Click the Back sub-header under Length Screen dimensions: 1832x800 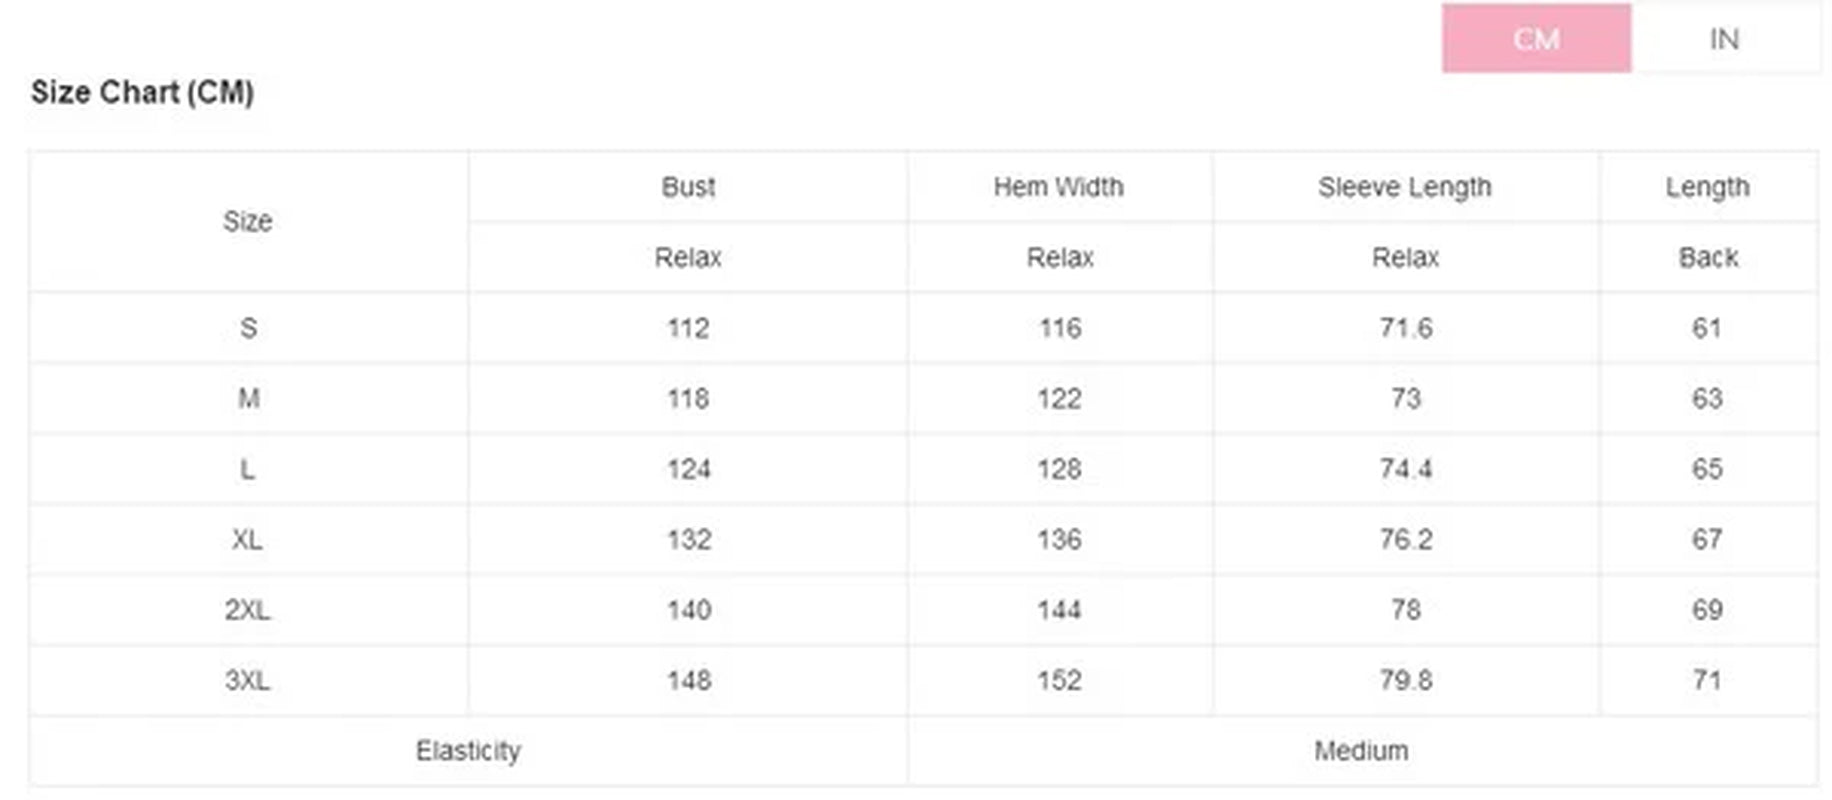pyautogui.click(x=1708, y=258)
